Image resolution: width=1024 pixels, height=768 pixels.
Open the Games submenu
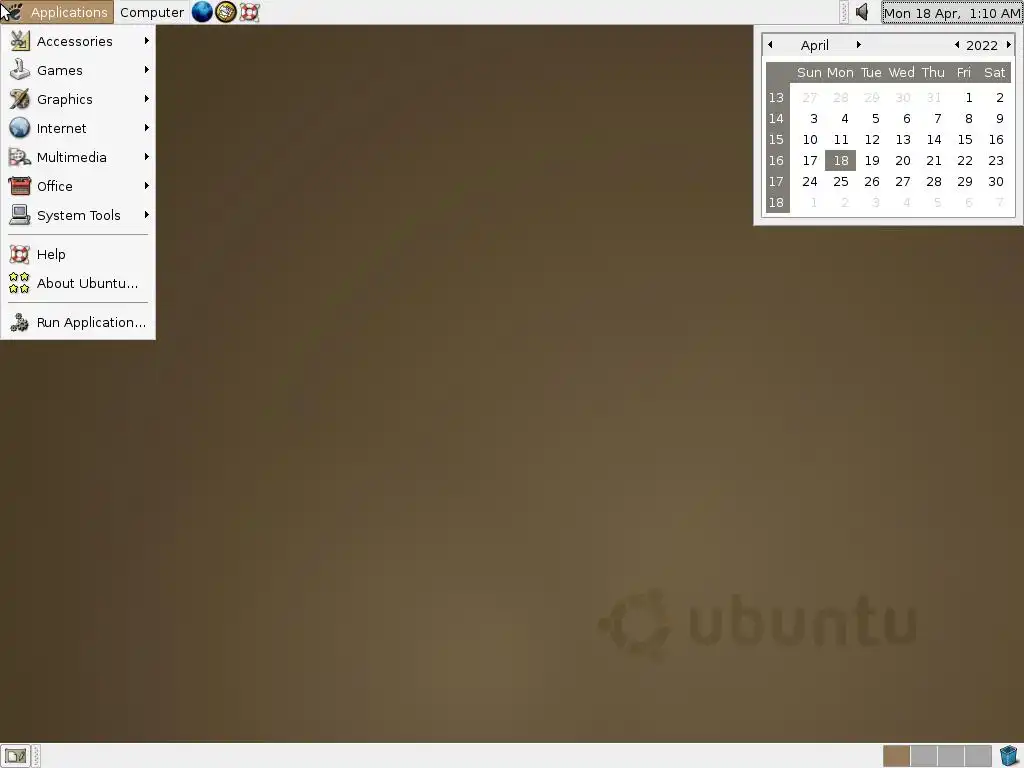[x=78, y=70]
